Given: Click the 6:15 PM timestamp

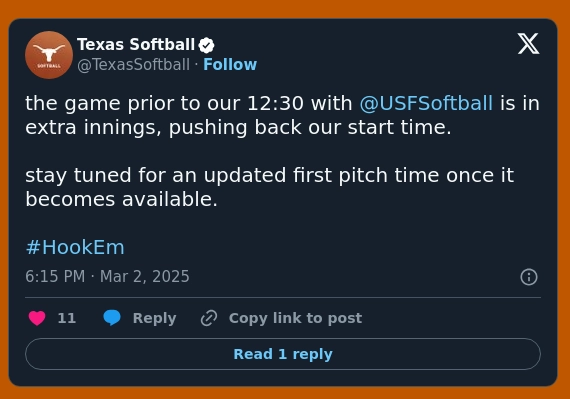Looking at the screenshot, I should (55, 277).
